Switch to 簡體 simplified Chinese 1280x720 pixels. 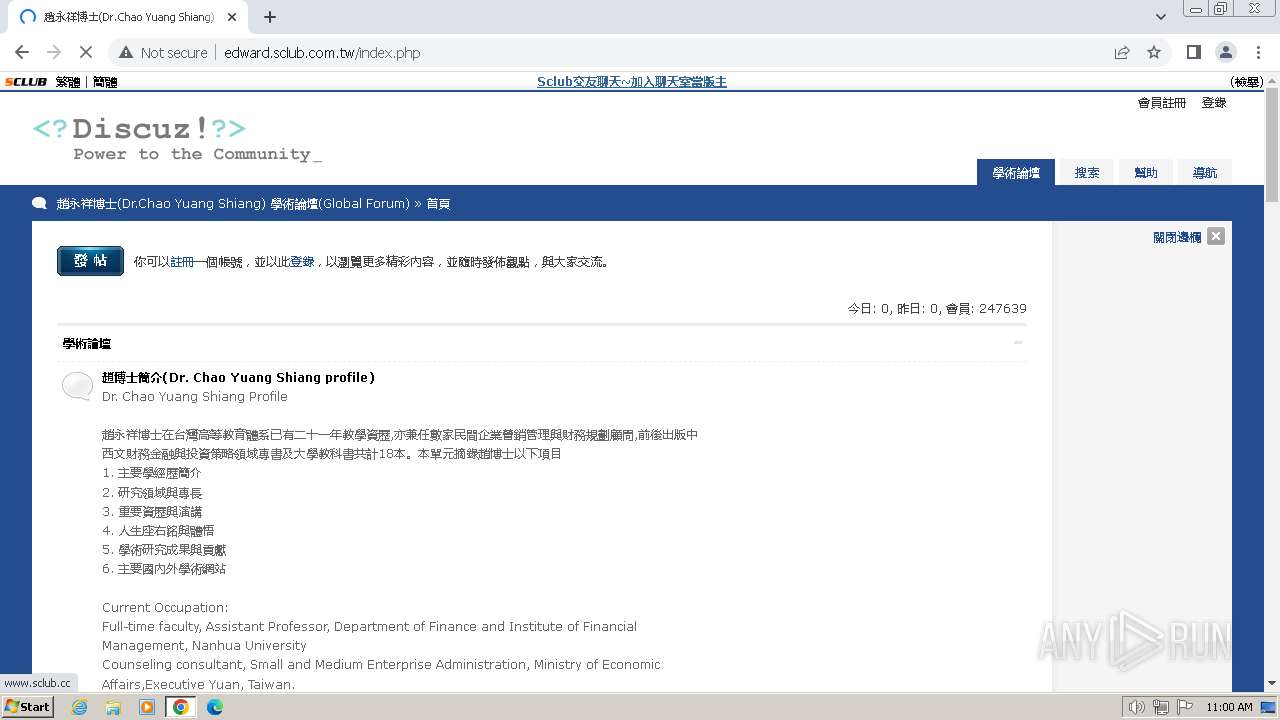point(105,82)
